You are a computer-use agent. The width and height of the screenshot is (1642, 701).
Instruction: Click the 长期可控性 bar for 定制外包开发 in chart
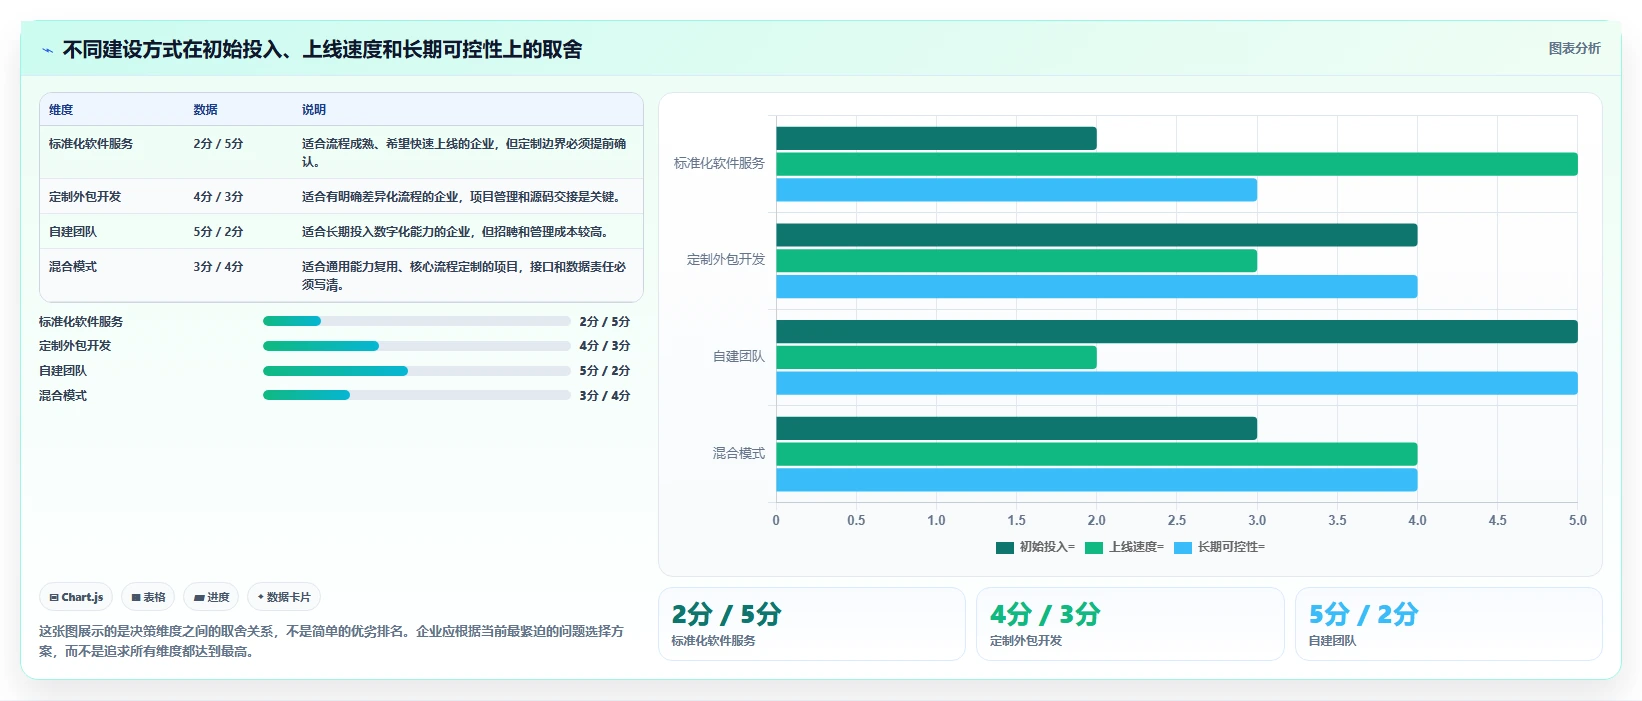(x=1097, y=287)
